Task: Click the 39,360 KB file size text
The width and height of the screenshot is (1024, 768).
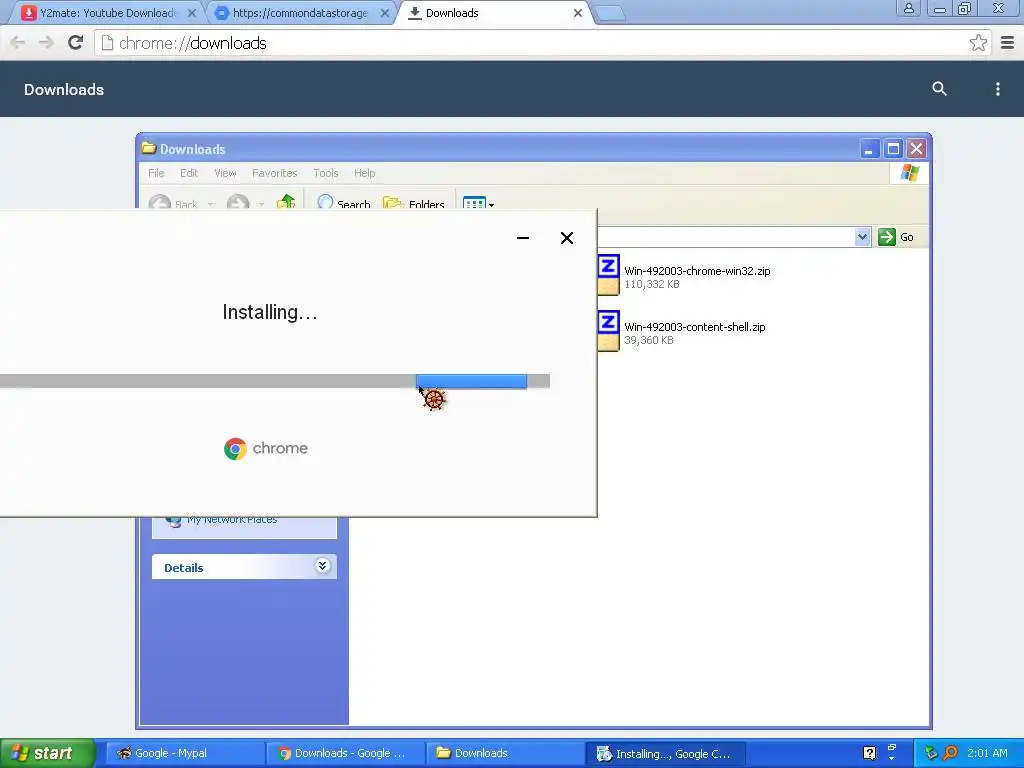Action: coord(648,340)
